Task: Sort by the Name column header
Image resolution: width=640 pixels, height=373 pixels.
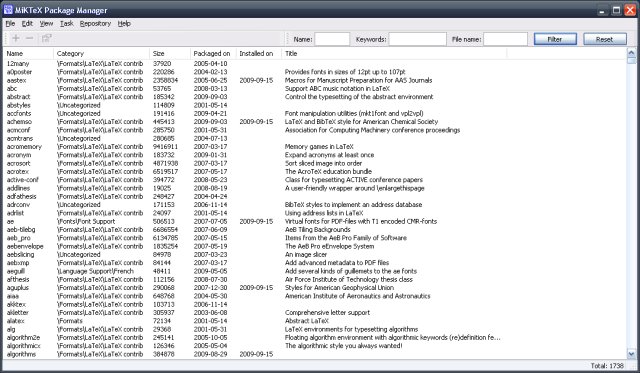Action: tap(28, 53)
